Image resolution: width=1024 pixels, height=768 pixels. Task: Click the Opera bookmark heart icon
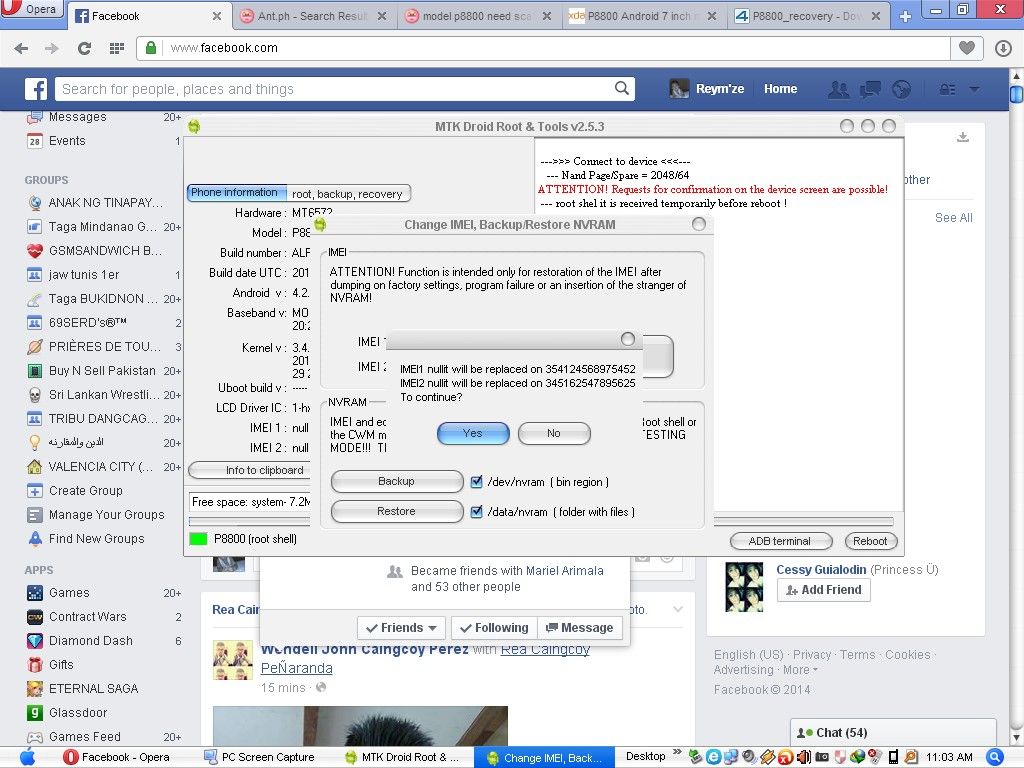[x=966, y=48]
